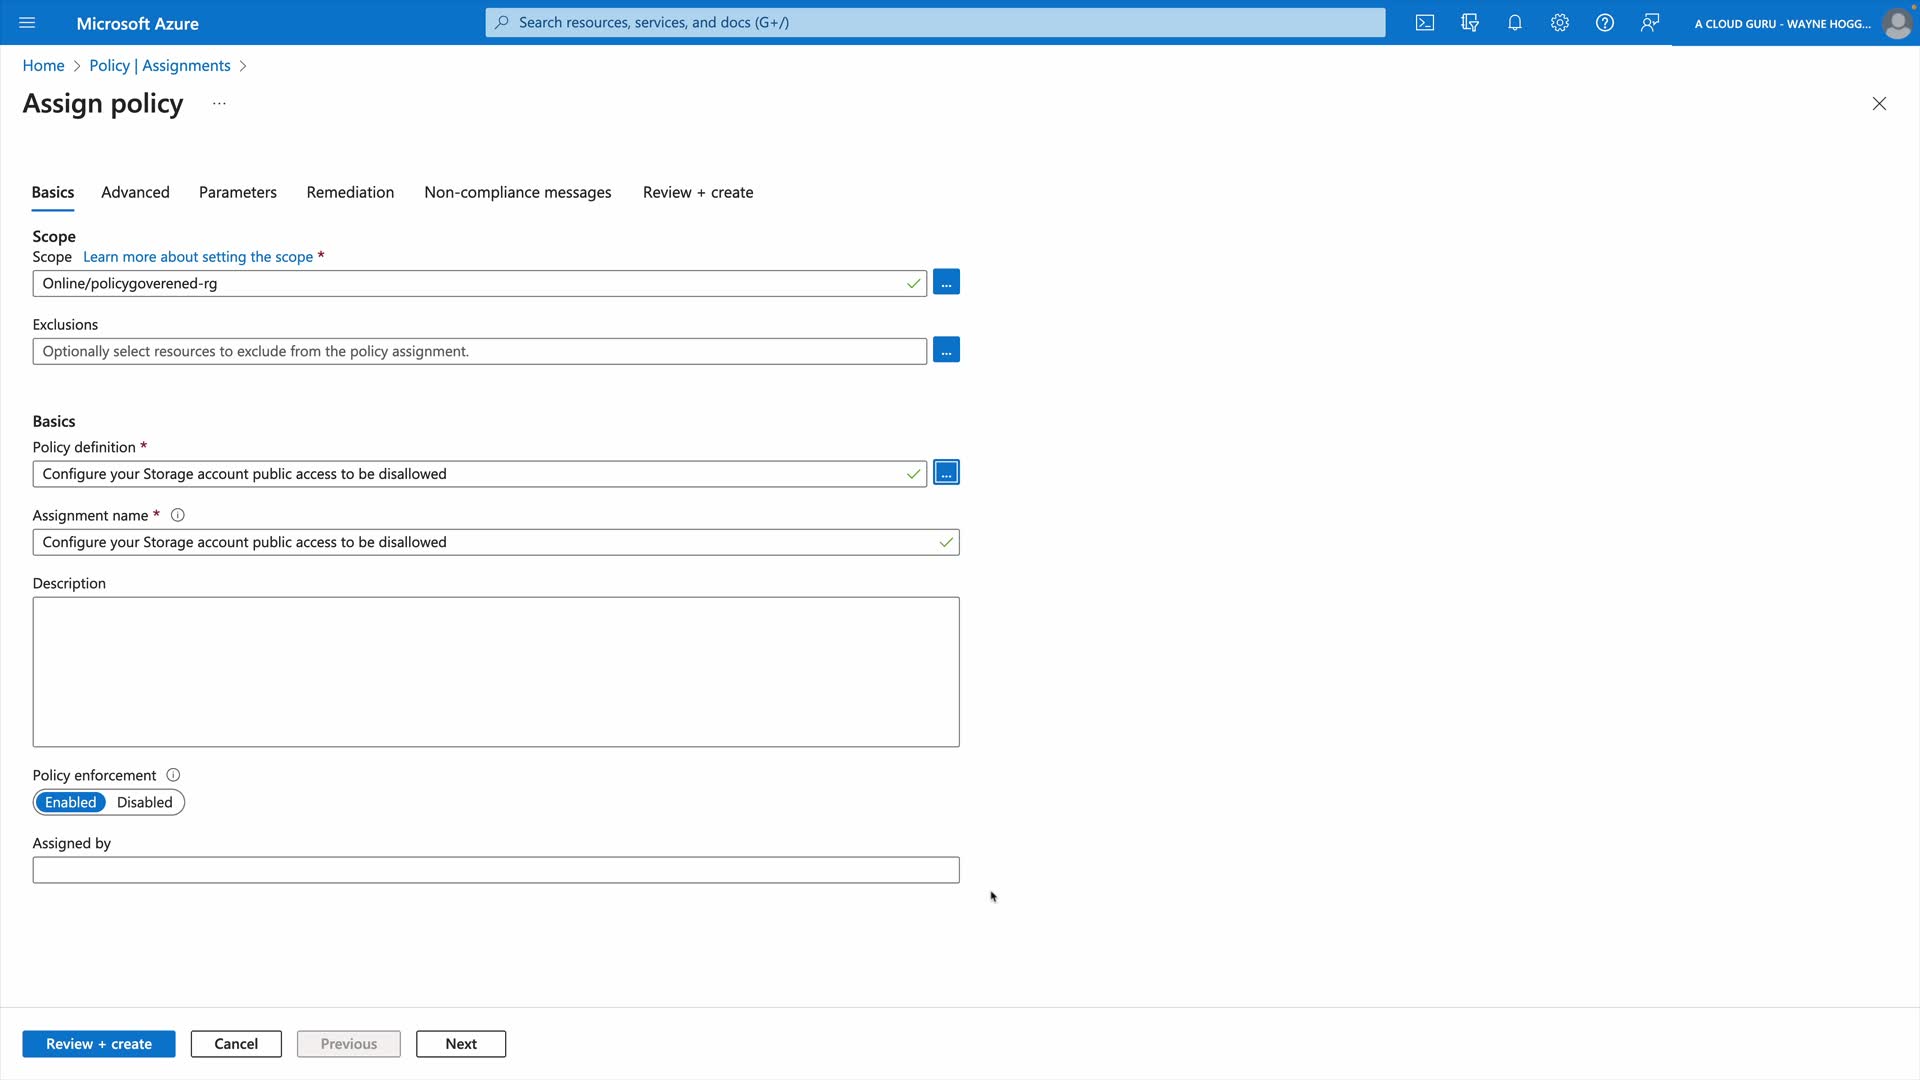
Task: Click the Review + create button
Action: pyautogui.click(x=98, y=1044)
